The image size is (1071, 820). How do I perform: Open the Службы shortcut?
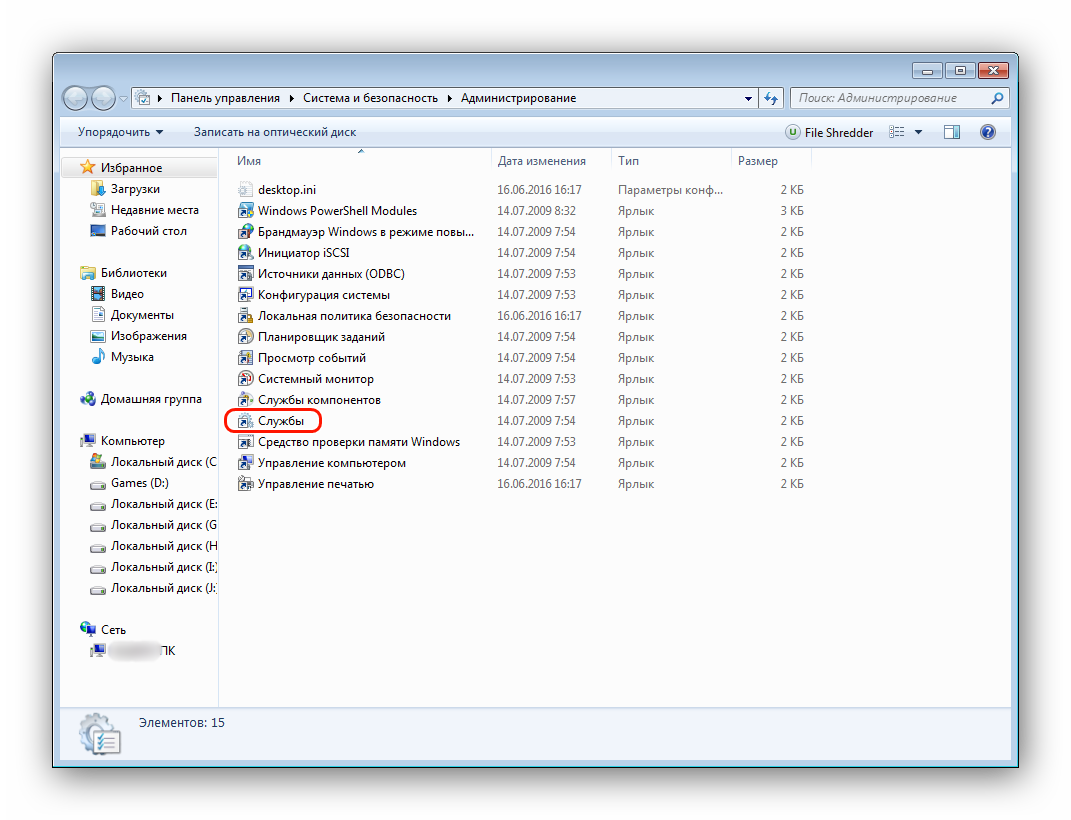[280, 421]
